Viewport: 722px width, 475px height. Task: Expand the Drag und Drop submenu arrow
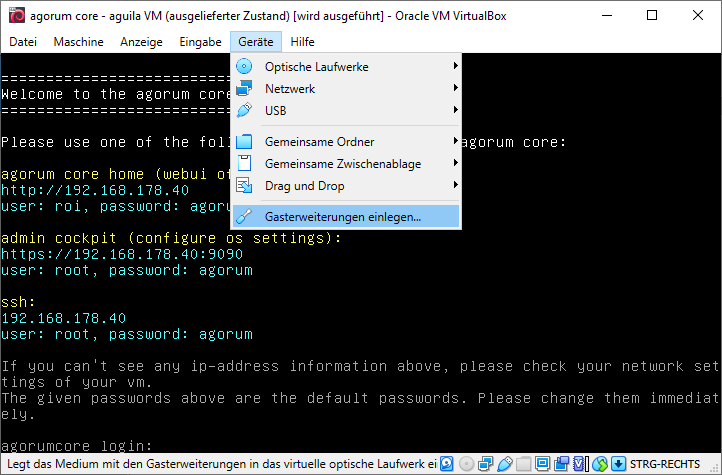455,185
